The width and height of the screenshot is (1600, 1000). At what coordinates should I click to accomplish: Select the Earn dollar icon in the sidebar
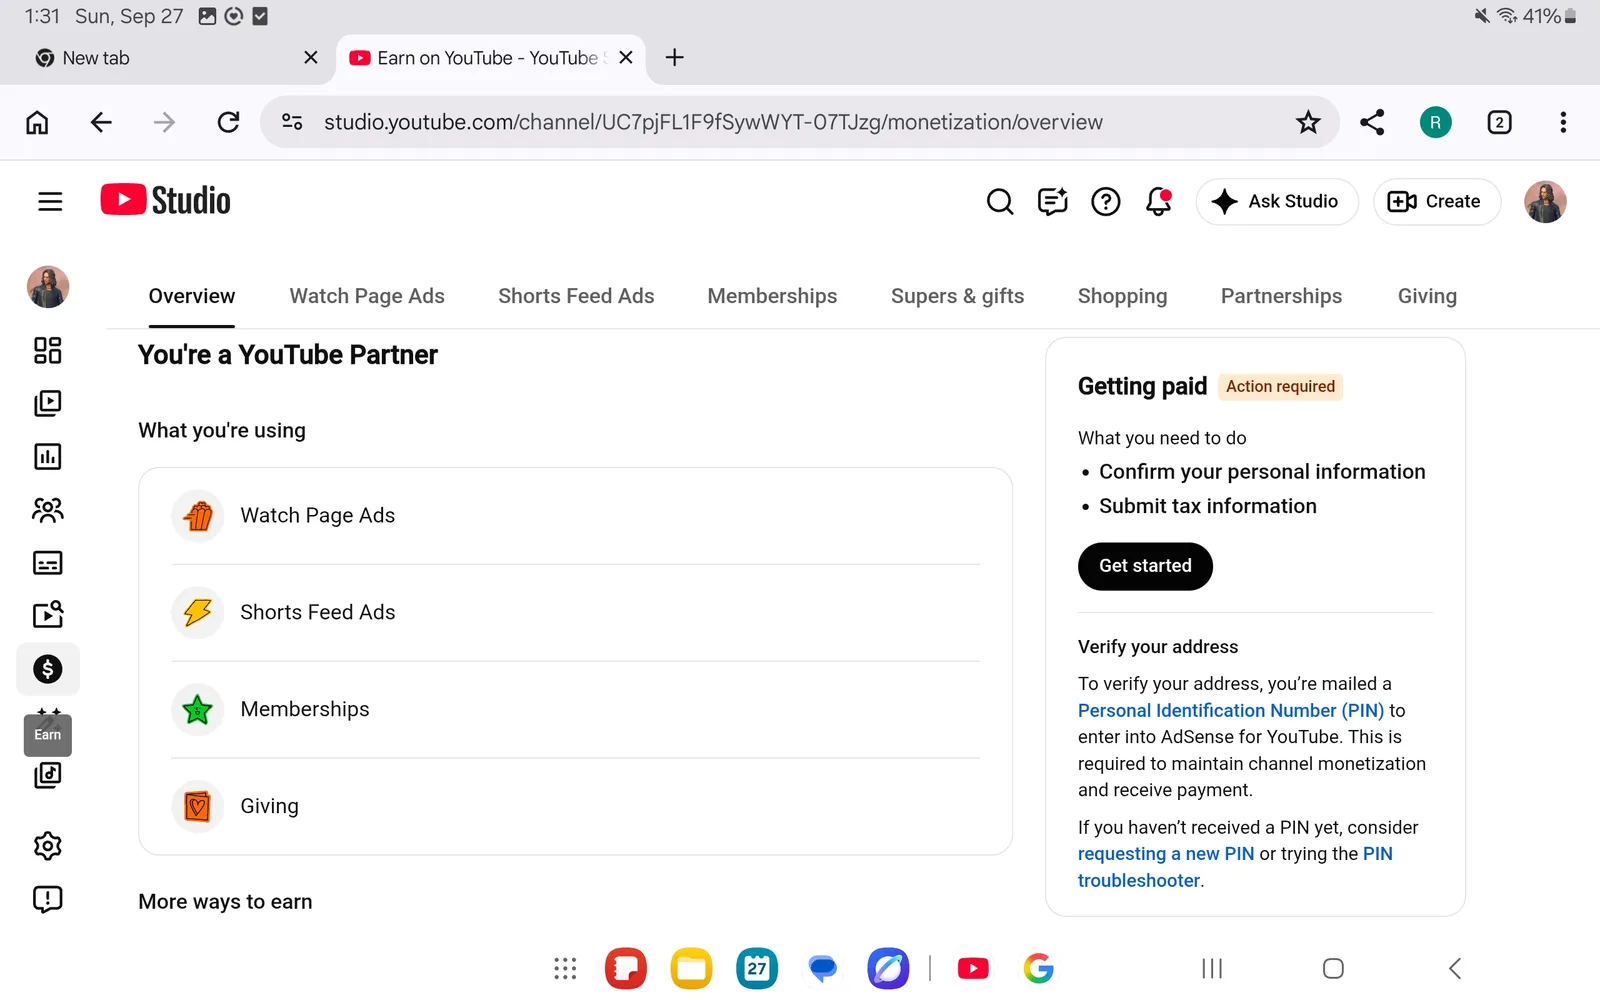pos(48,669)
